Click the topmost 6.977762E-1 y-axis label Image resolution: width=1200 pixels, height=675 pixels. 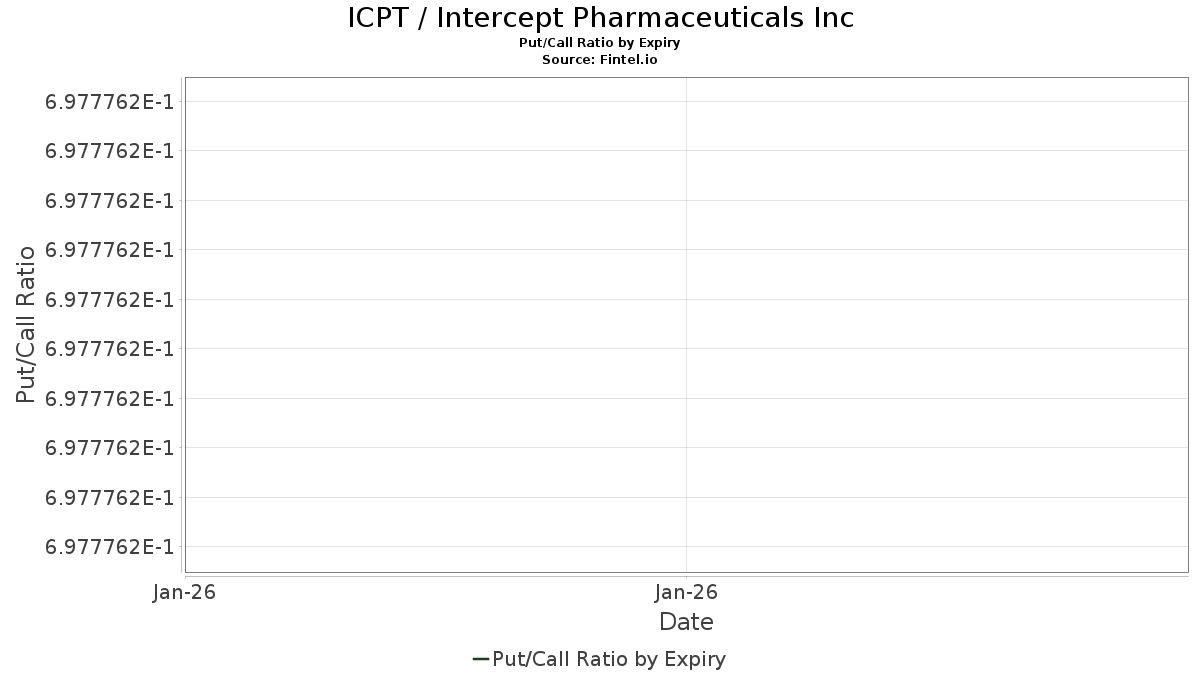(109, 102)
